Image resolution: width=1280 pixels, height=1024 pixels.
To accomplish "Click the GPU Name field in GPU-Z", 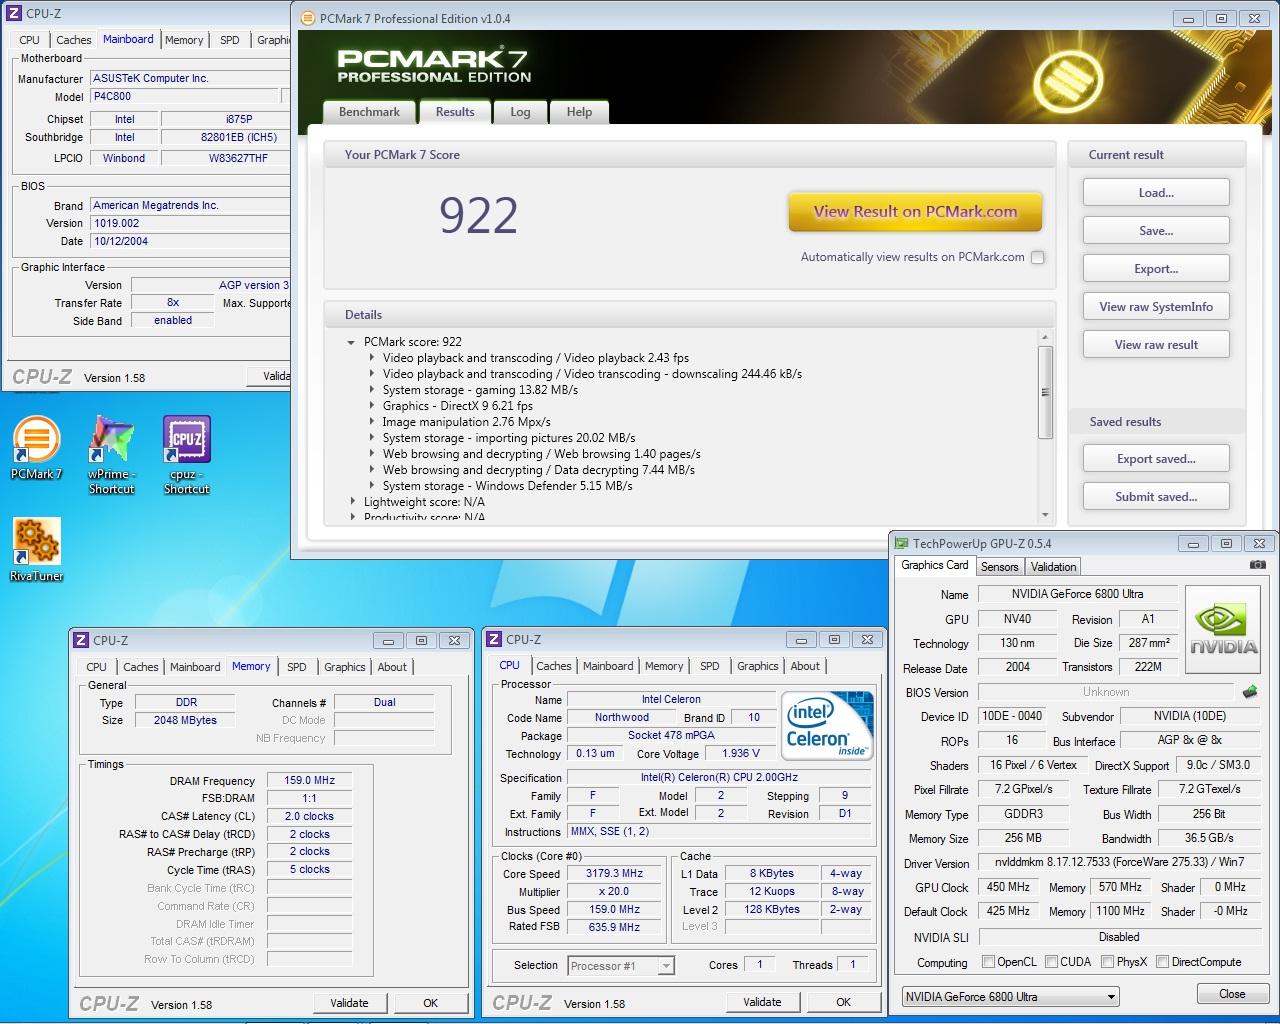I will click(x=1077, y=594).
